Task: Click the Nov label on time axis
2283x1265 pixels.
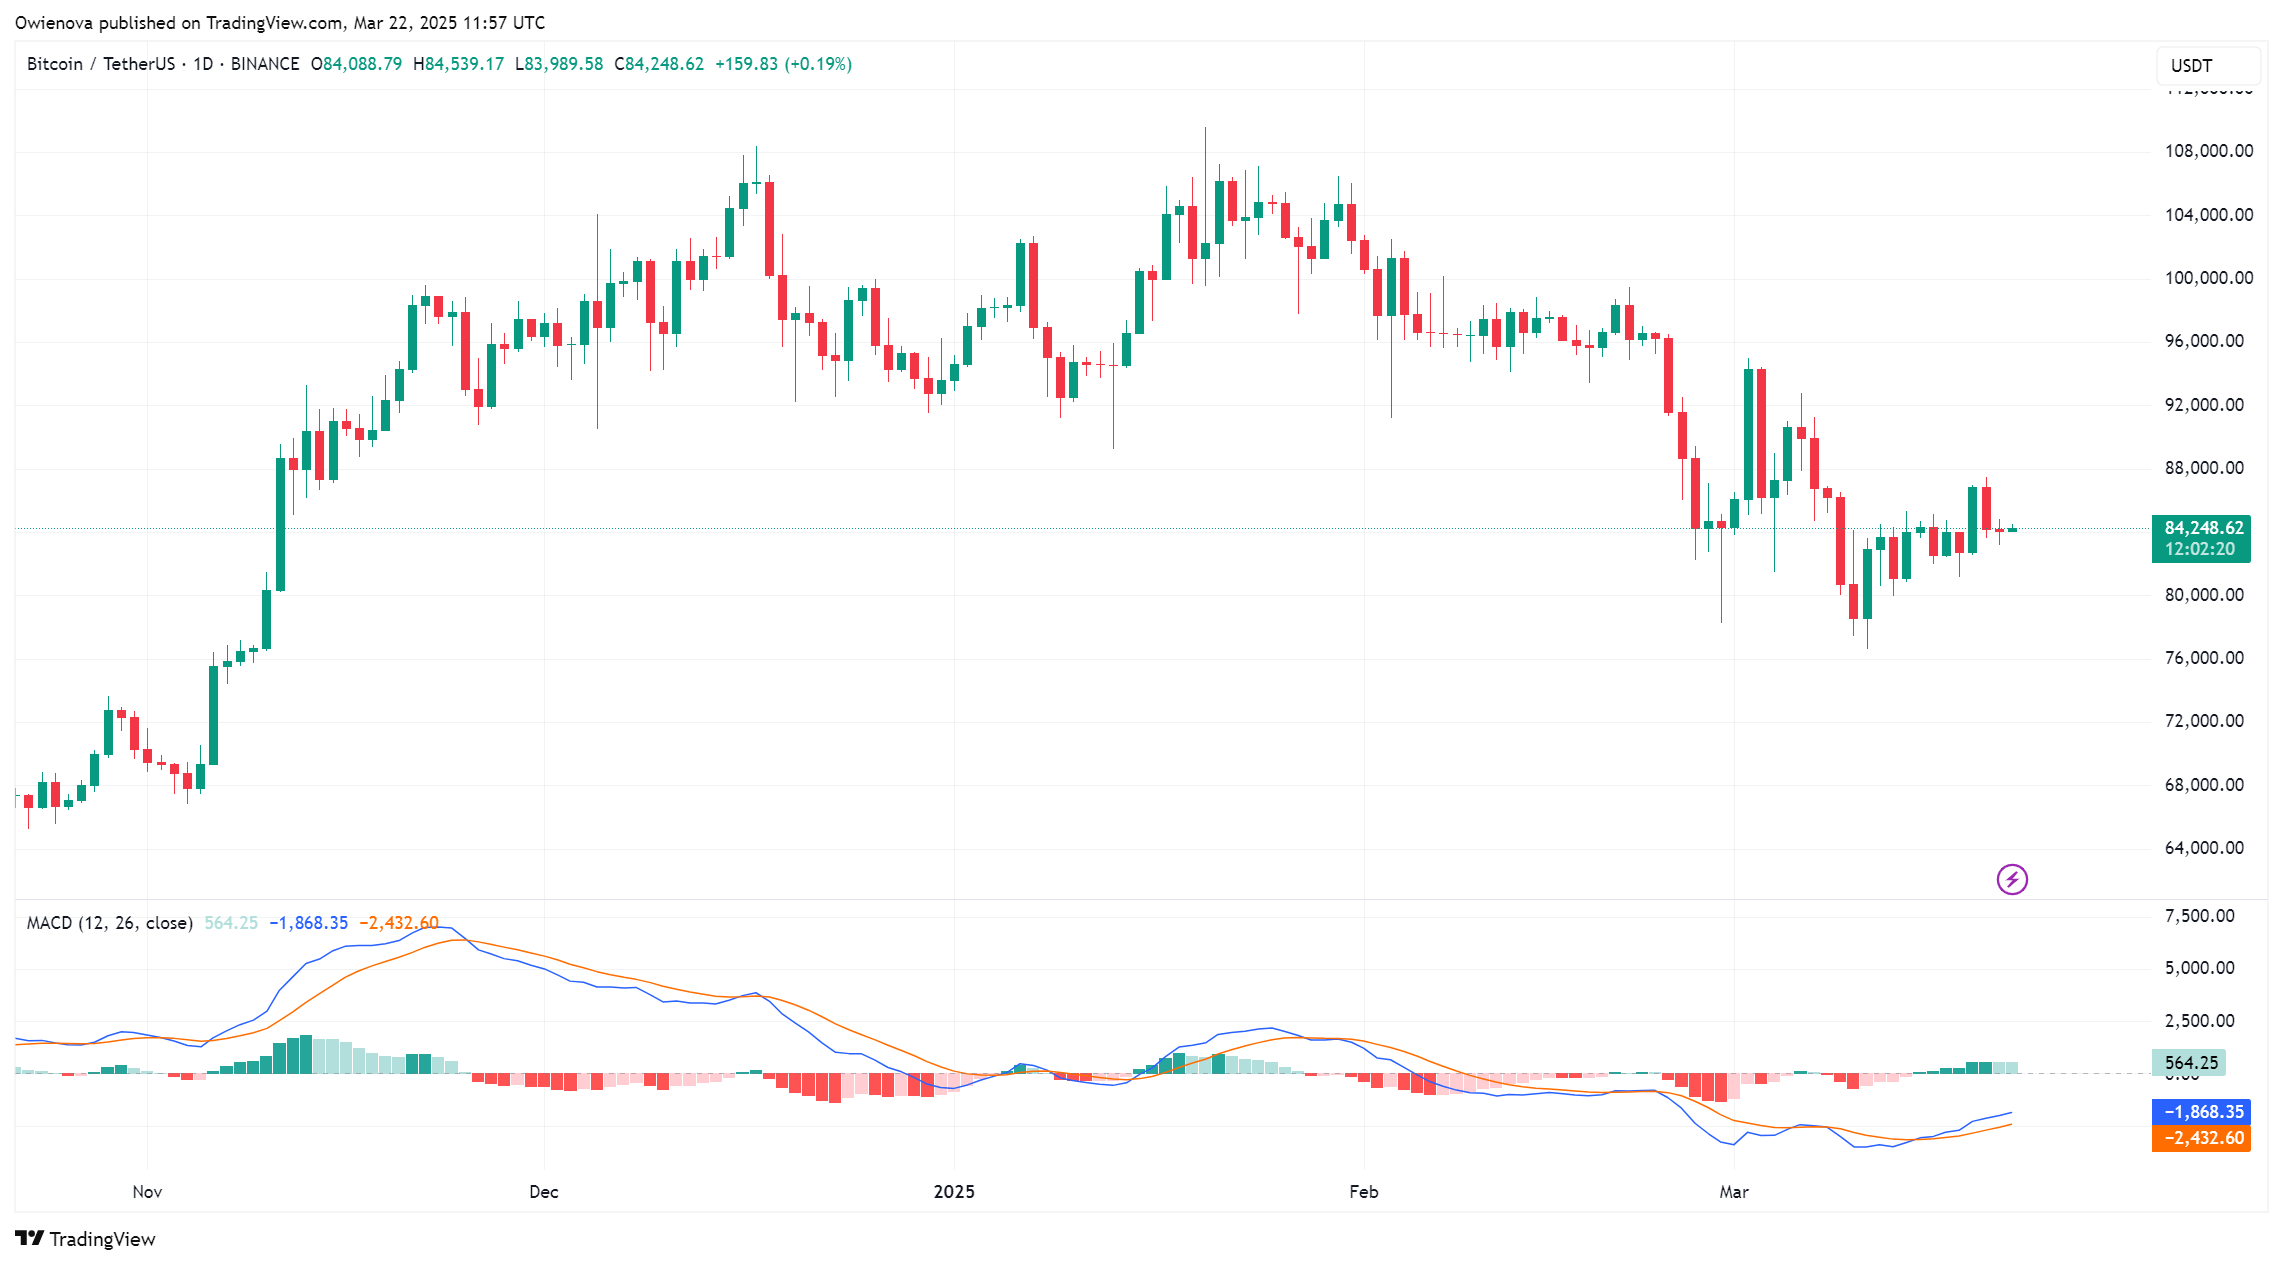Action: pyautogui.click(x=147, y=1192)
